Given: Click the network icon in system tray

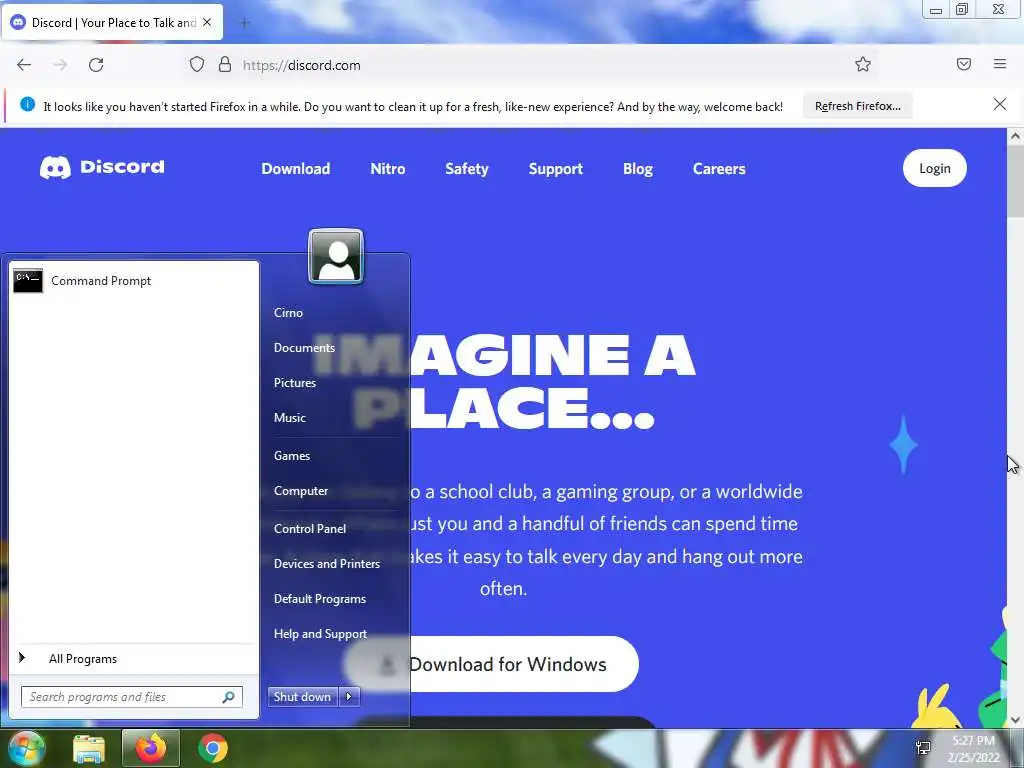Looking at the screenshot, I should (x=923, y=748).
